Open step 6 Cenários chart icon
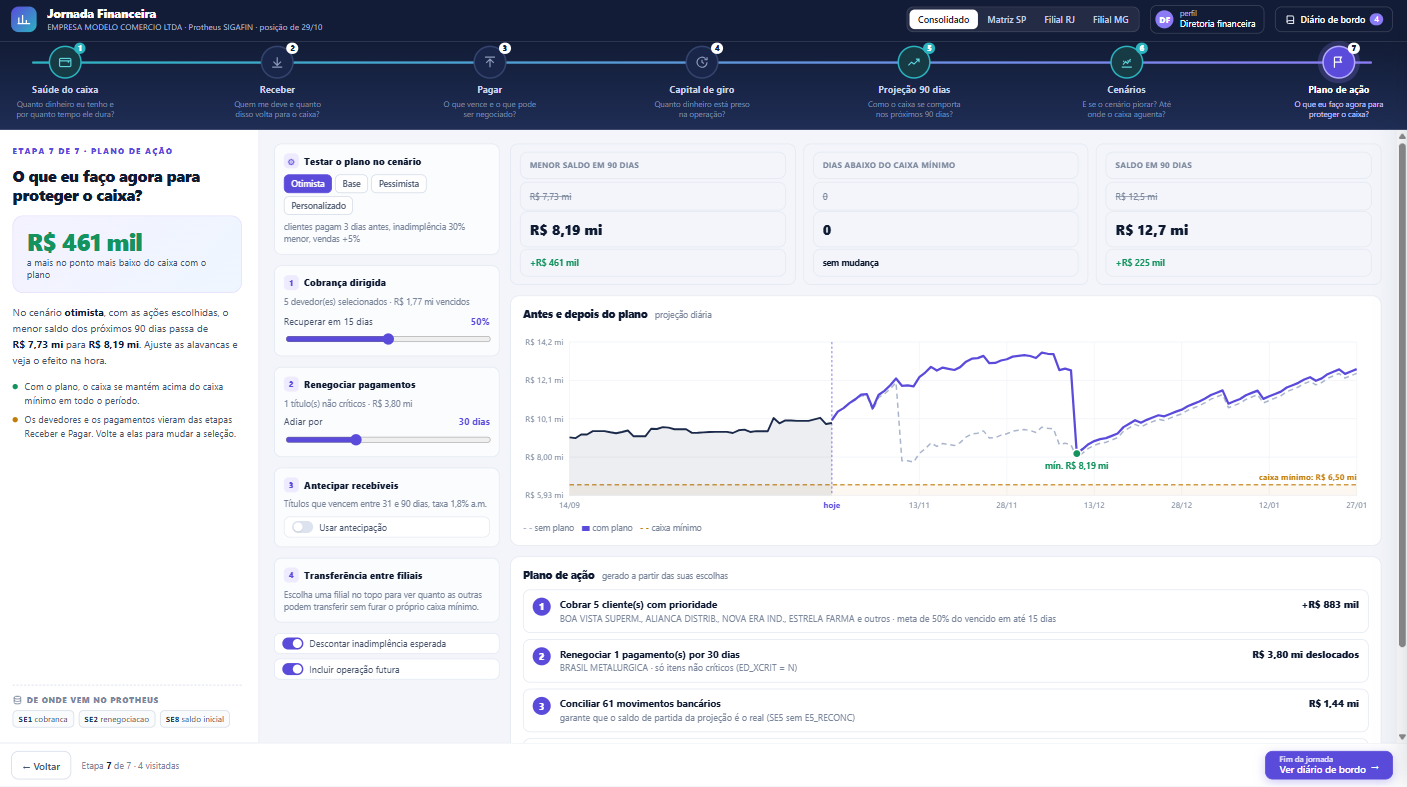1407x787 pixels. [x=1127, y=62]
